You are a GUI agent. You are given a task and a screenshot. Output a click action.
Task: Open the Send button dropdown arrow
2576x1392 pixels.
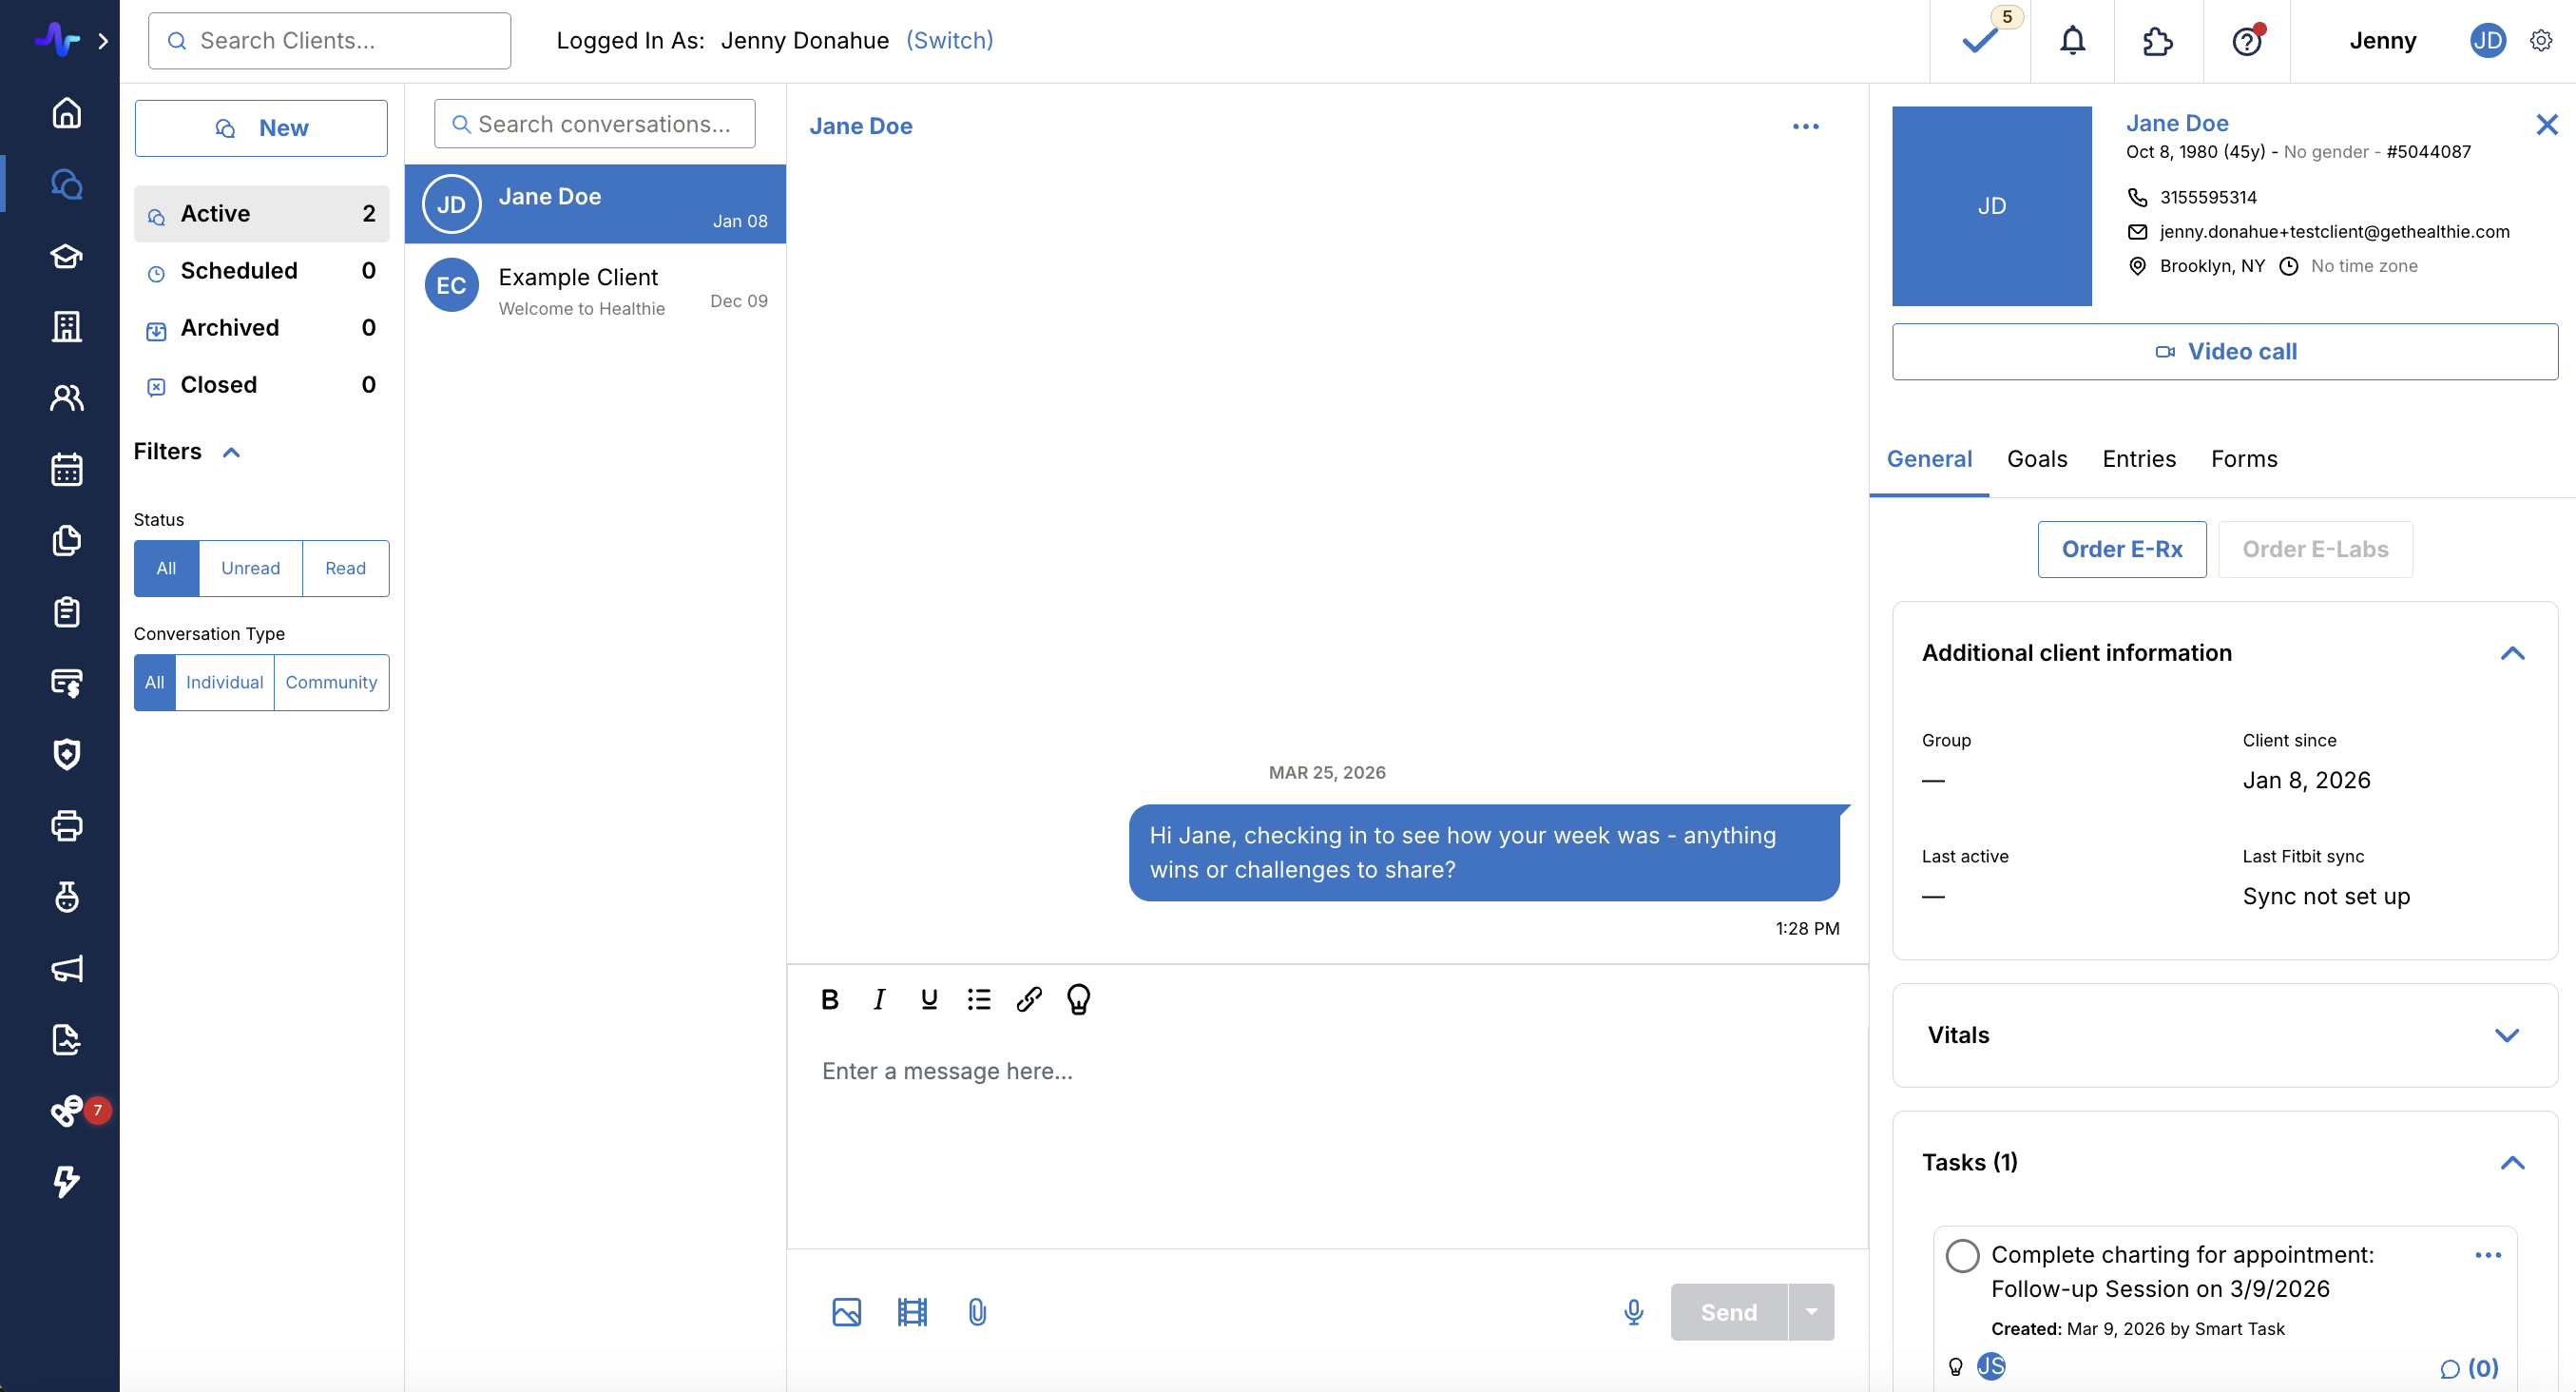1811,1312
